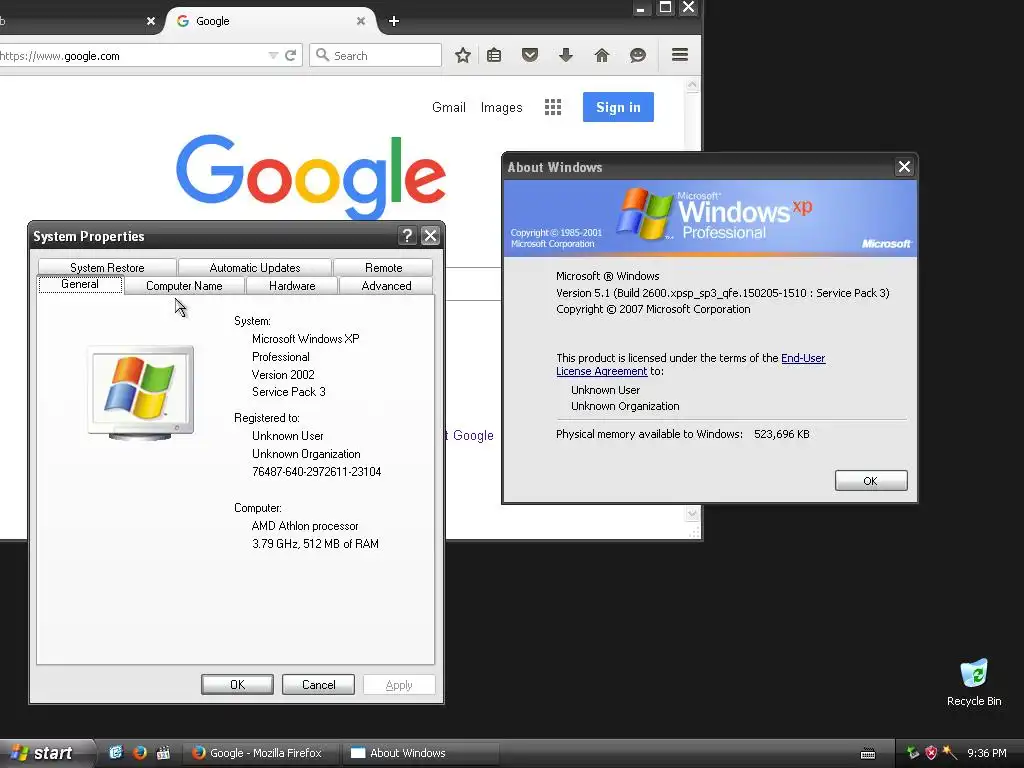Open the Google apps grid icon
The width and height of the screenshot is (1024, 768).
coord(553,107)
